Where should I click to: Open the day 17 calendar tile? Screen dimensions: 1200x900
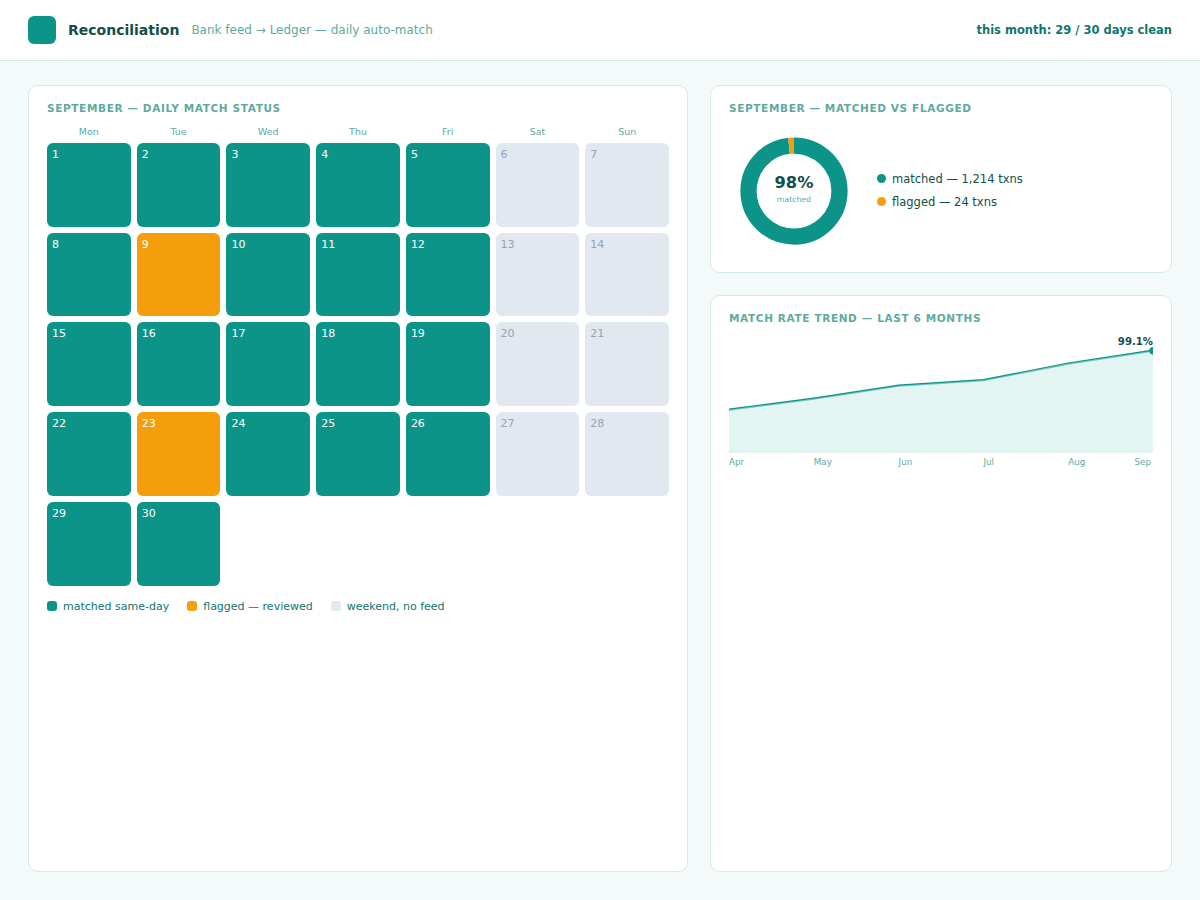coord(268,364)
